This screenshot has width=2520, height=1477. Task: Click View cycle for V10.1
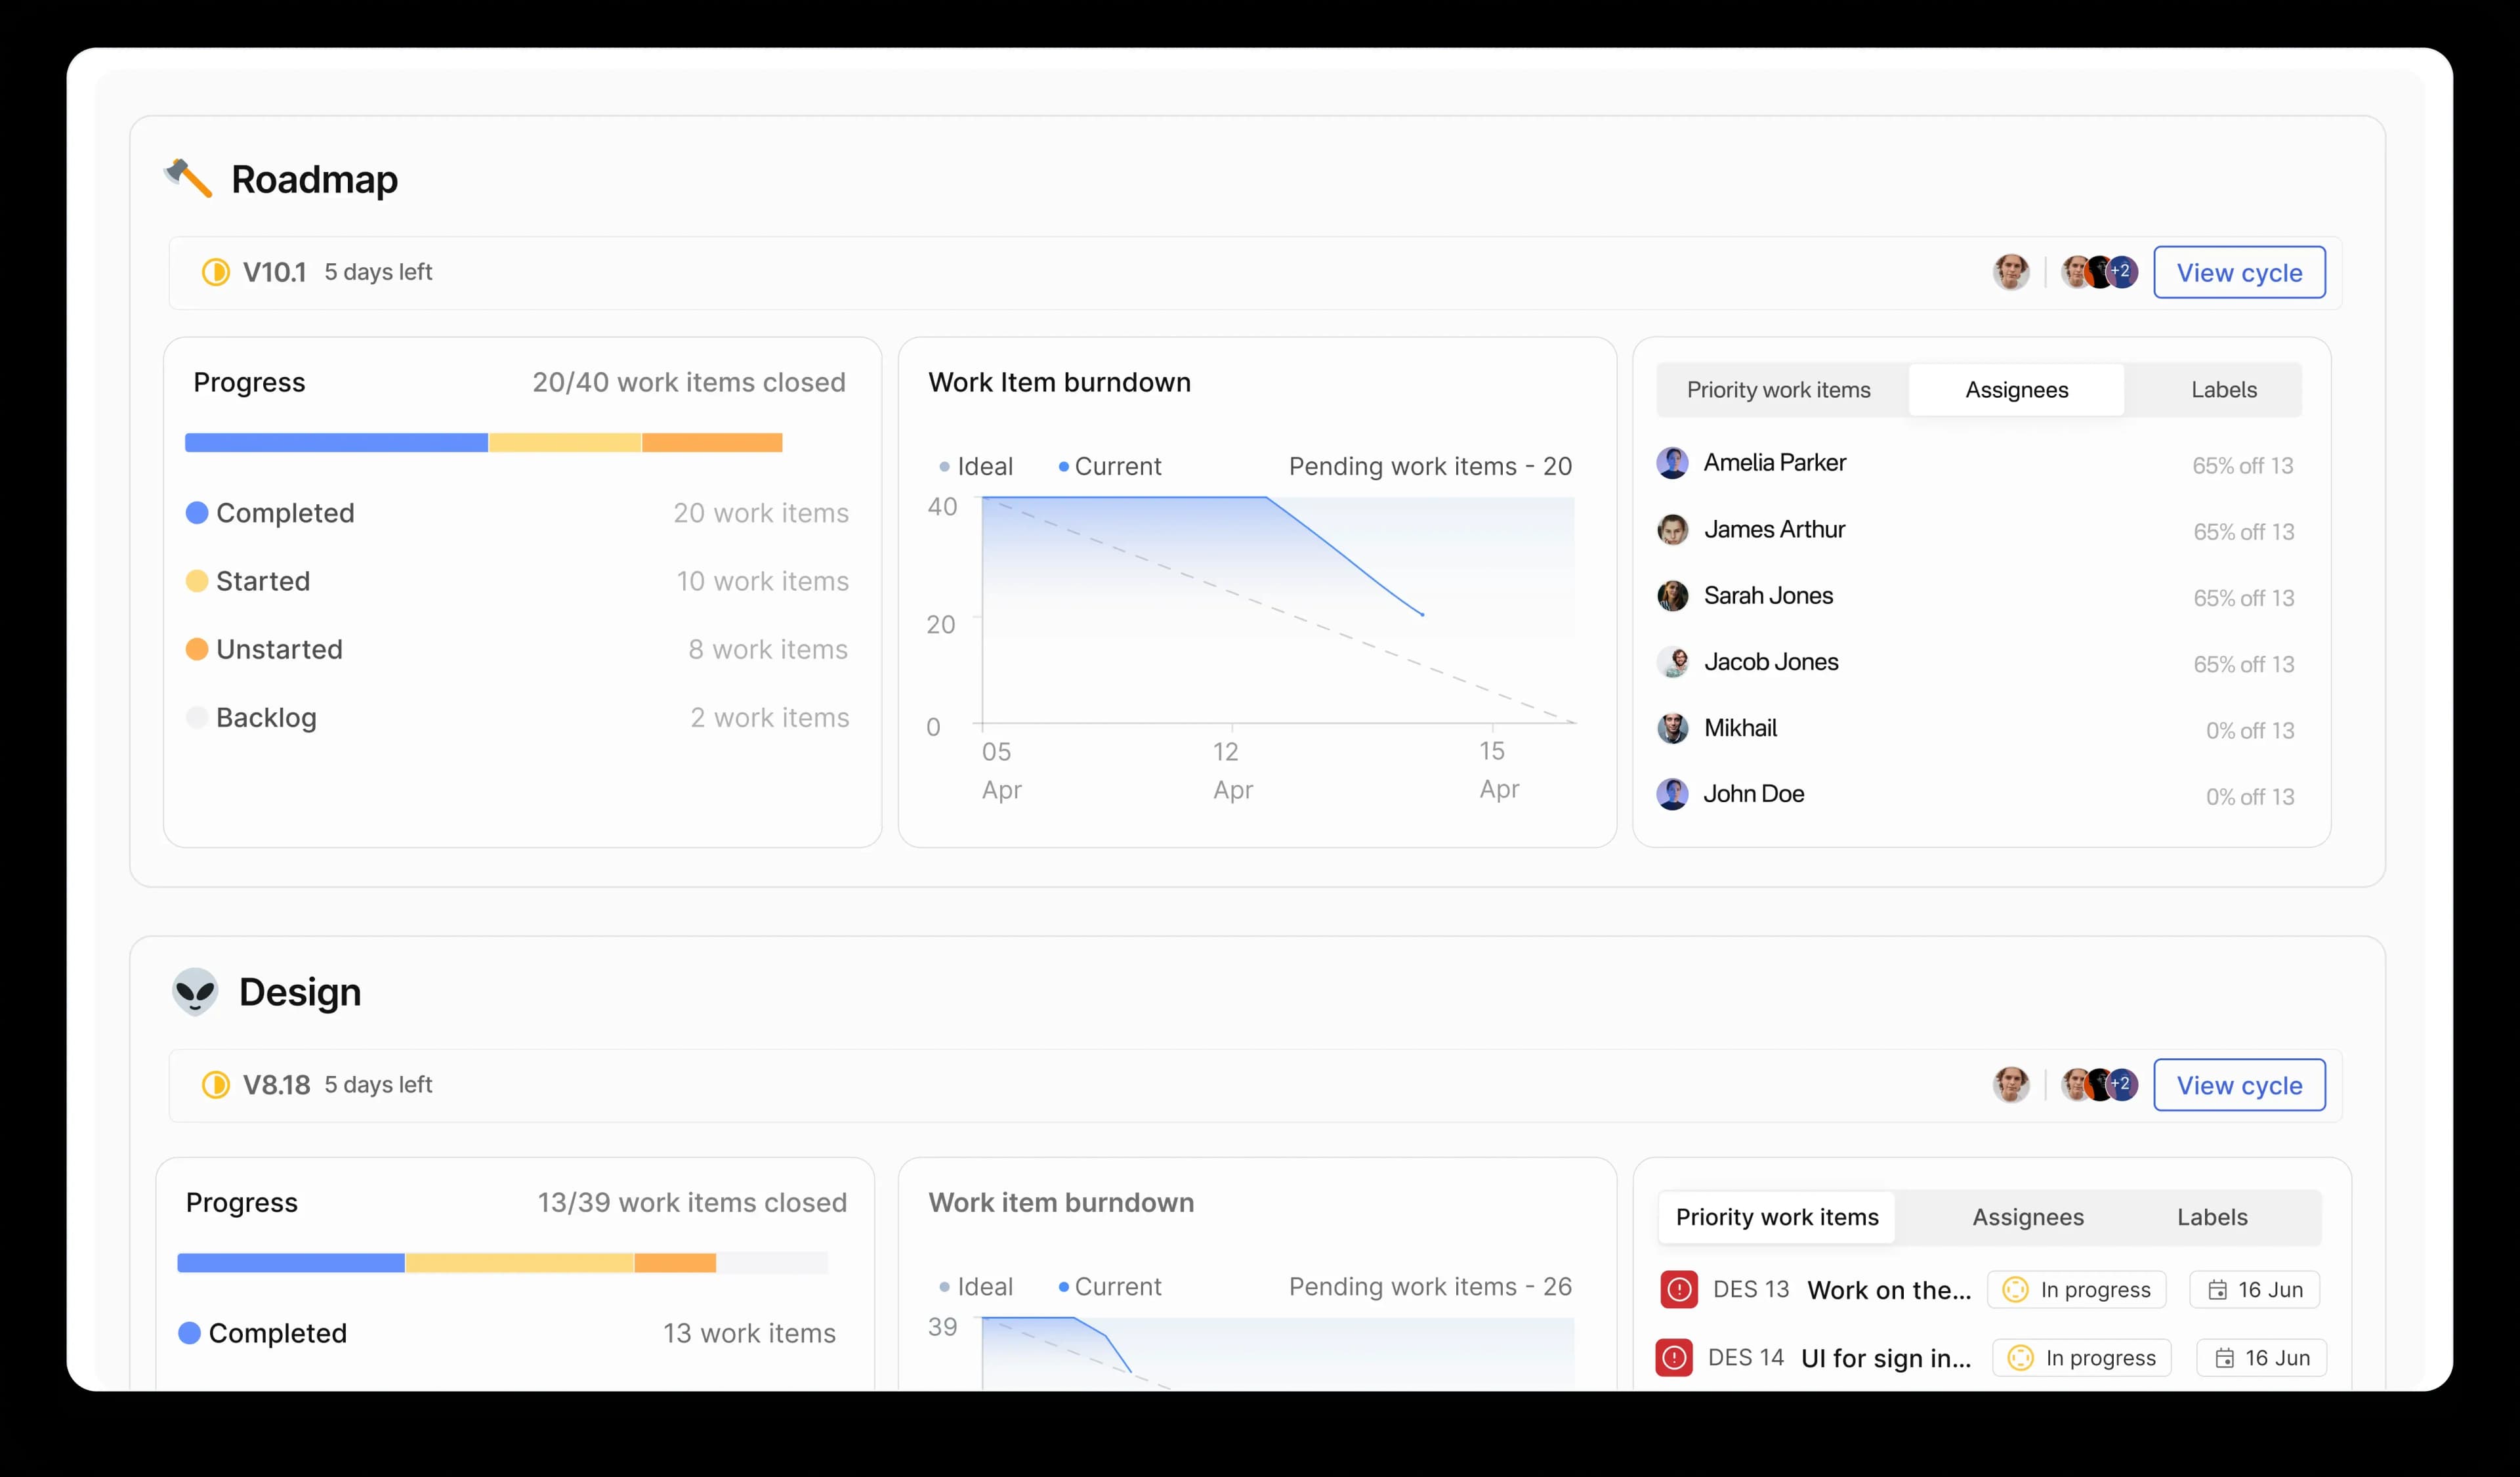(2240, 271)
